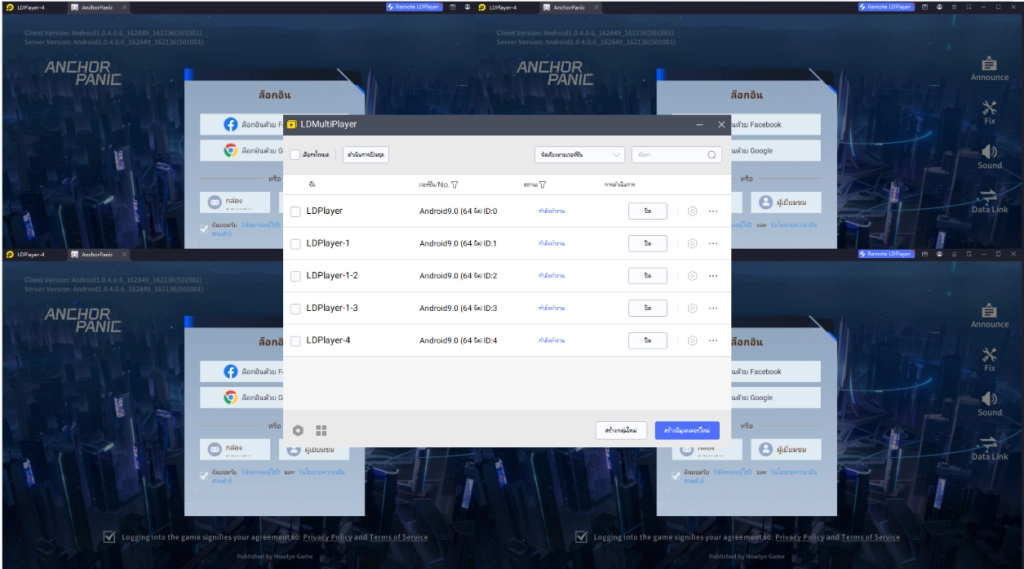Open more options for LDPlayer-4 row
The image size is (1024, 569).
click(x=713, y=340)
